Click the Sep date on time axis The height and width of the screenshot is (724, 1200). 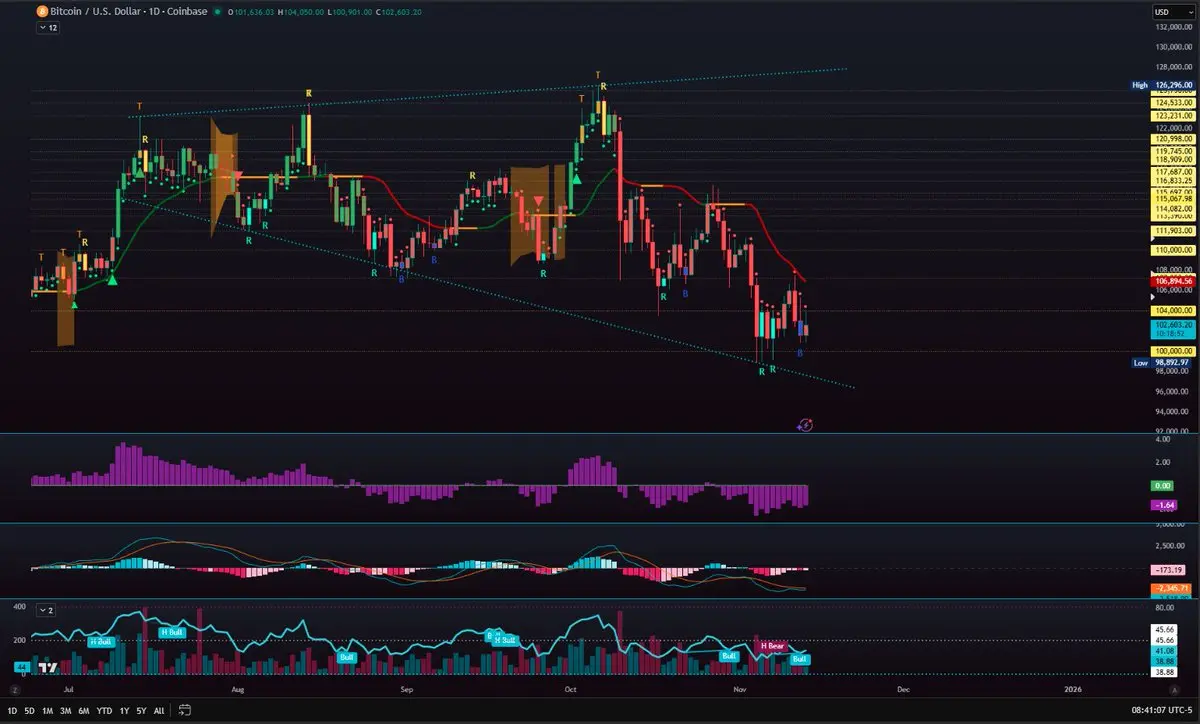406,690
